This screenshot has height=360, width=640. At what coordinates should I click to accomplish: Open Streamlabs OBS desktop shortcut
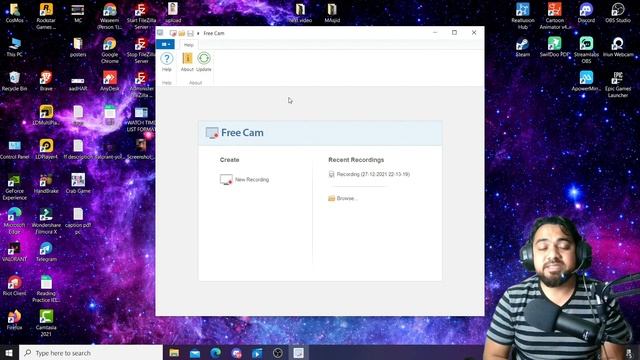586,51
